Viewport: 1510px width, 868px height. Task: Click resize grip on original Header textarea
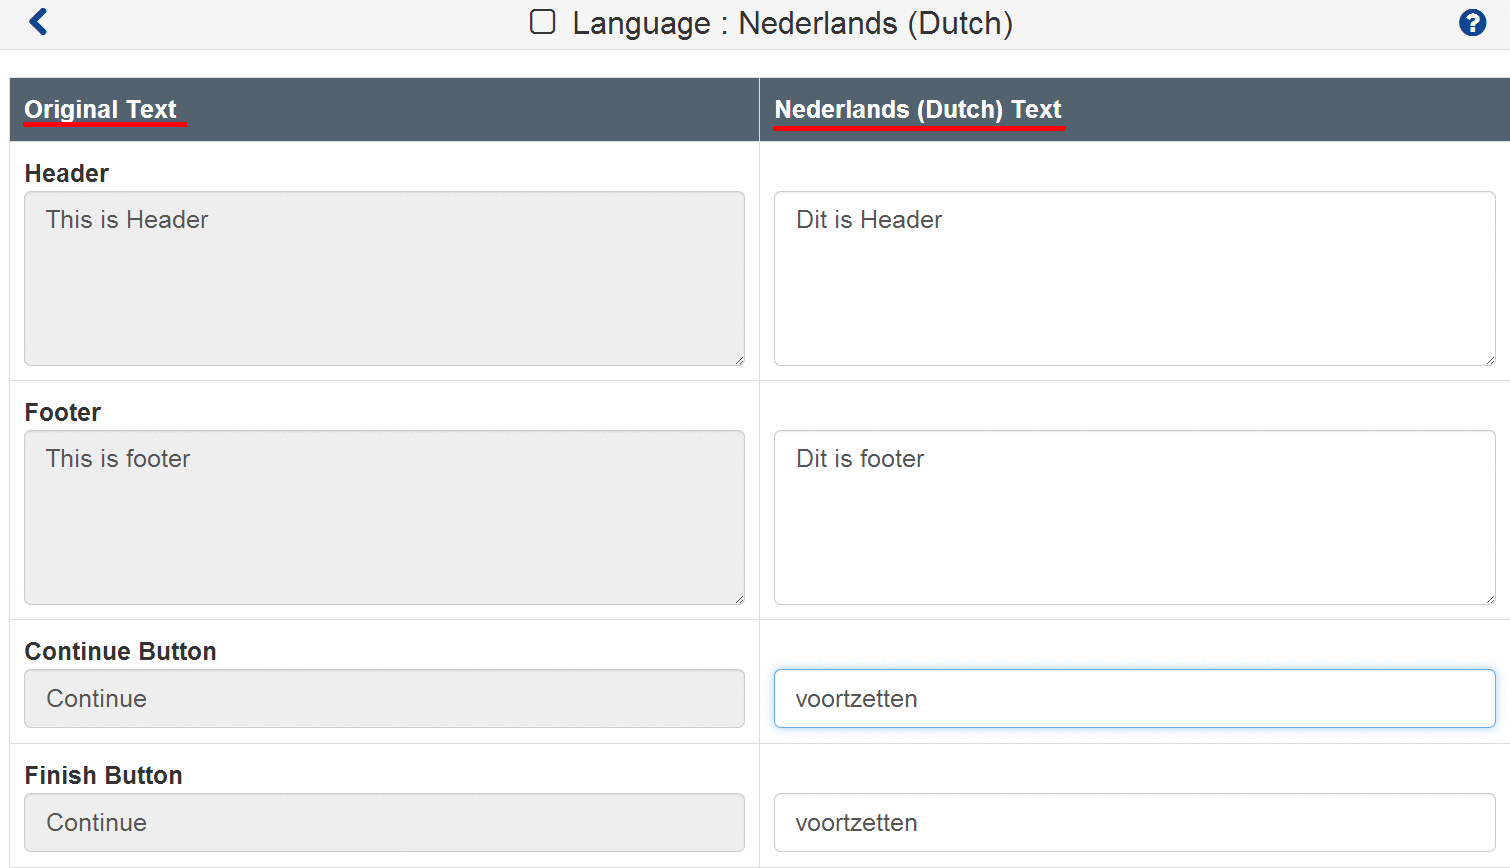[x=739, y=359]
